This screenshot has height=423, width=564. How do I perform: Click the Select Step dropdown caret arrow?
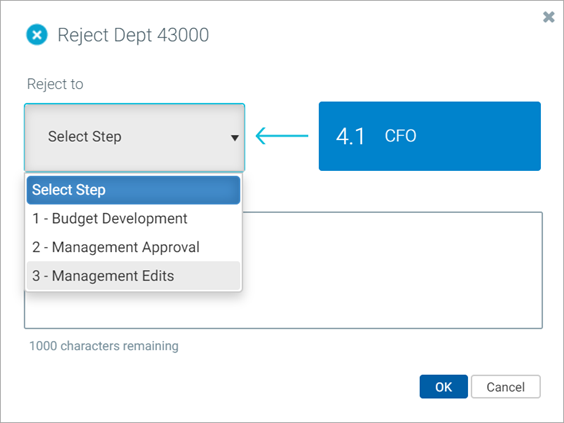[235, 137]
